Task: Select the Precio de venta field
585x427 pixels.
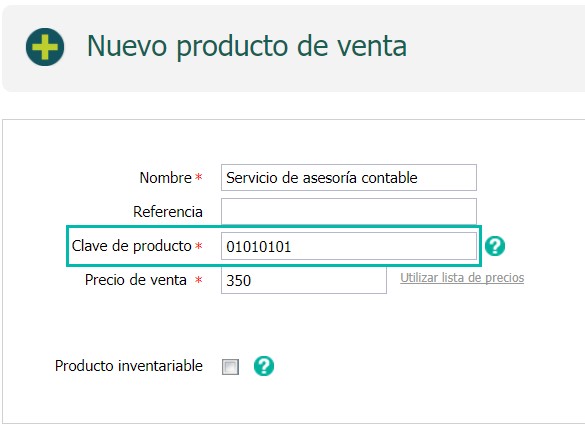Action: [x=304, y=280]
